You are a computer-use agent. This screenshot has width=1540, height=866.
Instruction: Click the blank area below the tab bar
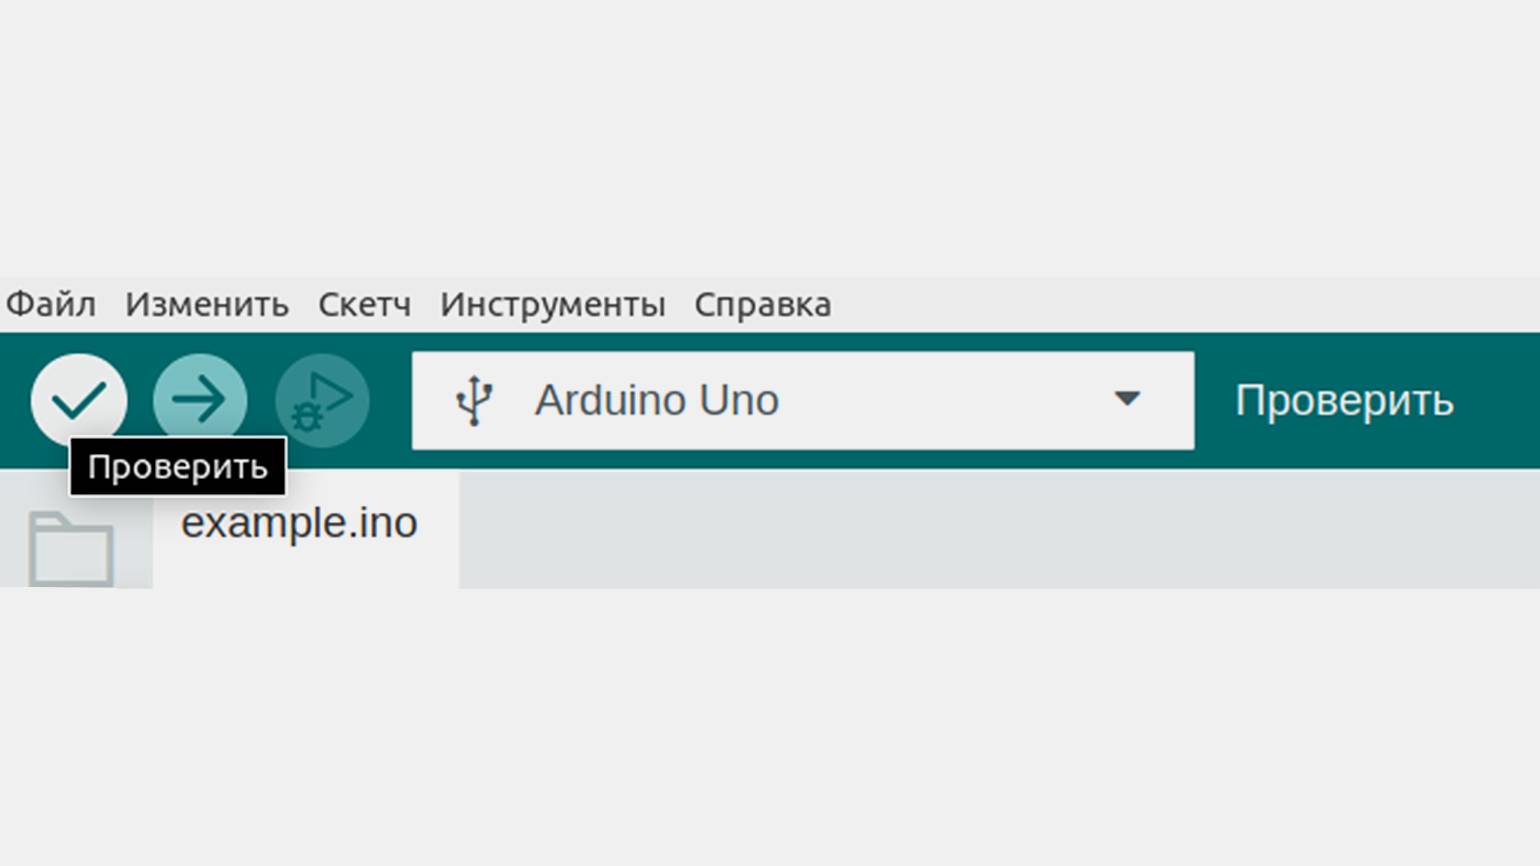770,725
